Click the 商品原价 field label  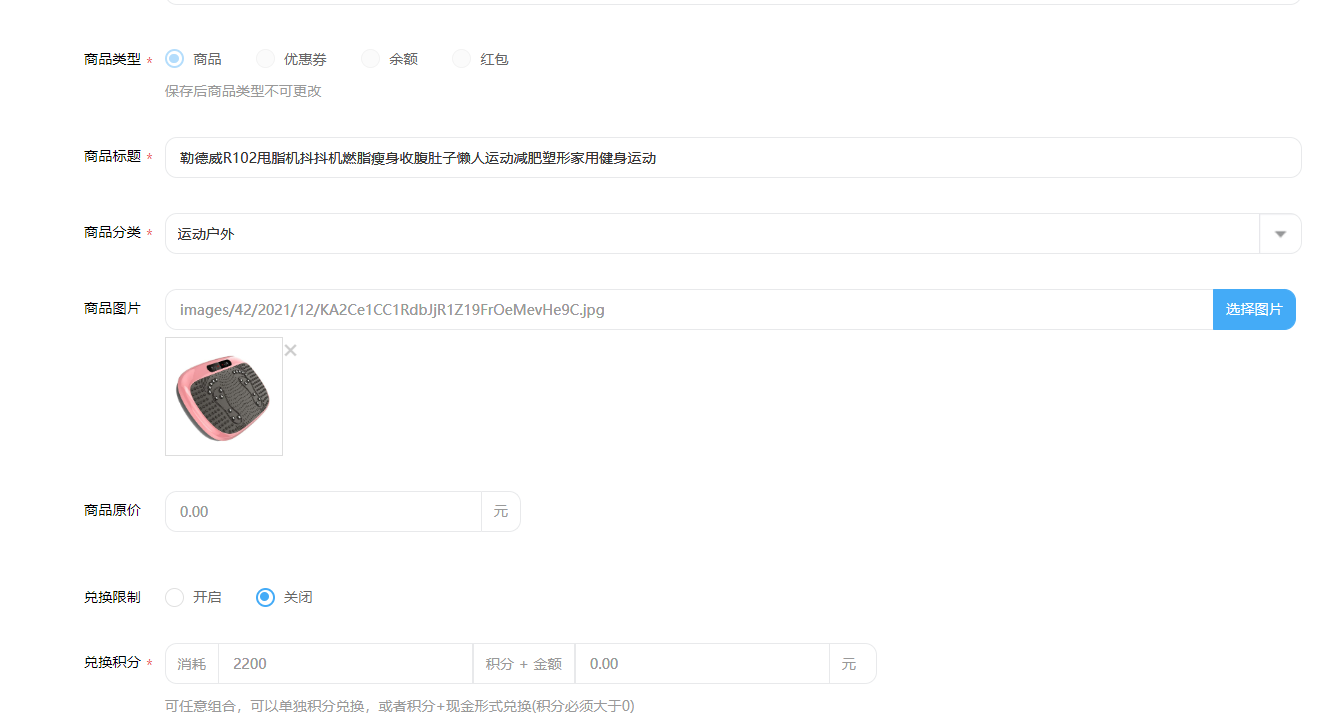(x=112, y=511)
